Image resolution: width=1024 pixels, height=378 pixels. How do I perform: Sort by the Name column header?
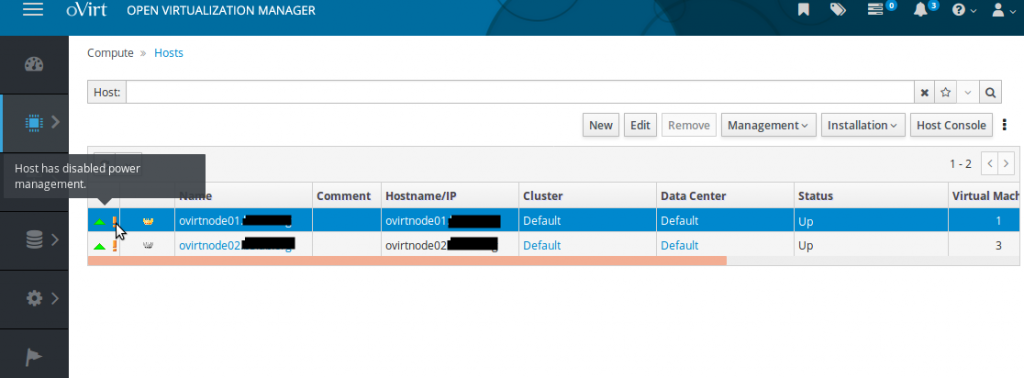tap(244, 196)
